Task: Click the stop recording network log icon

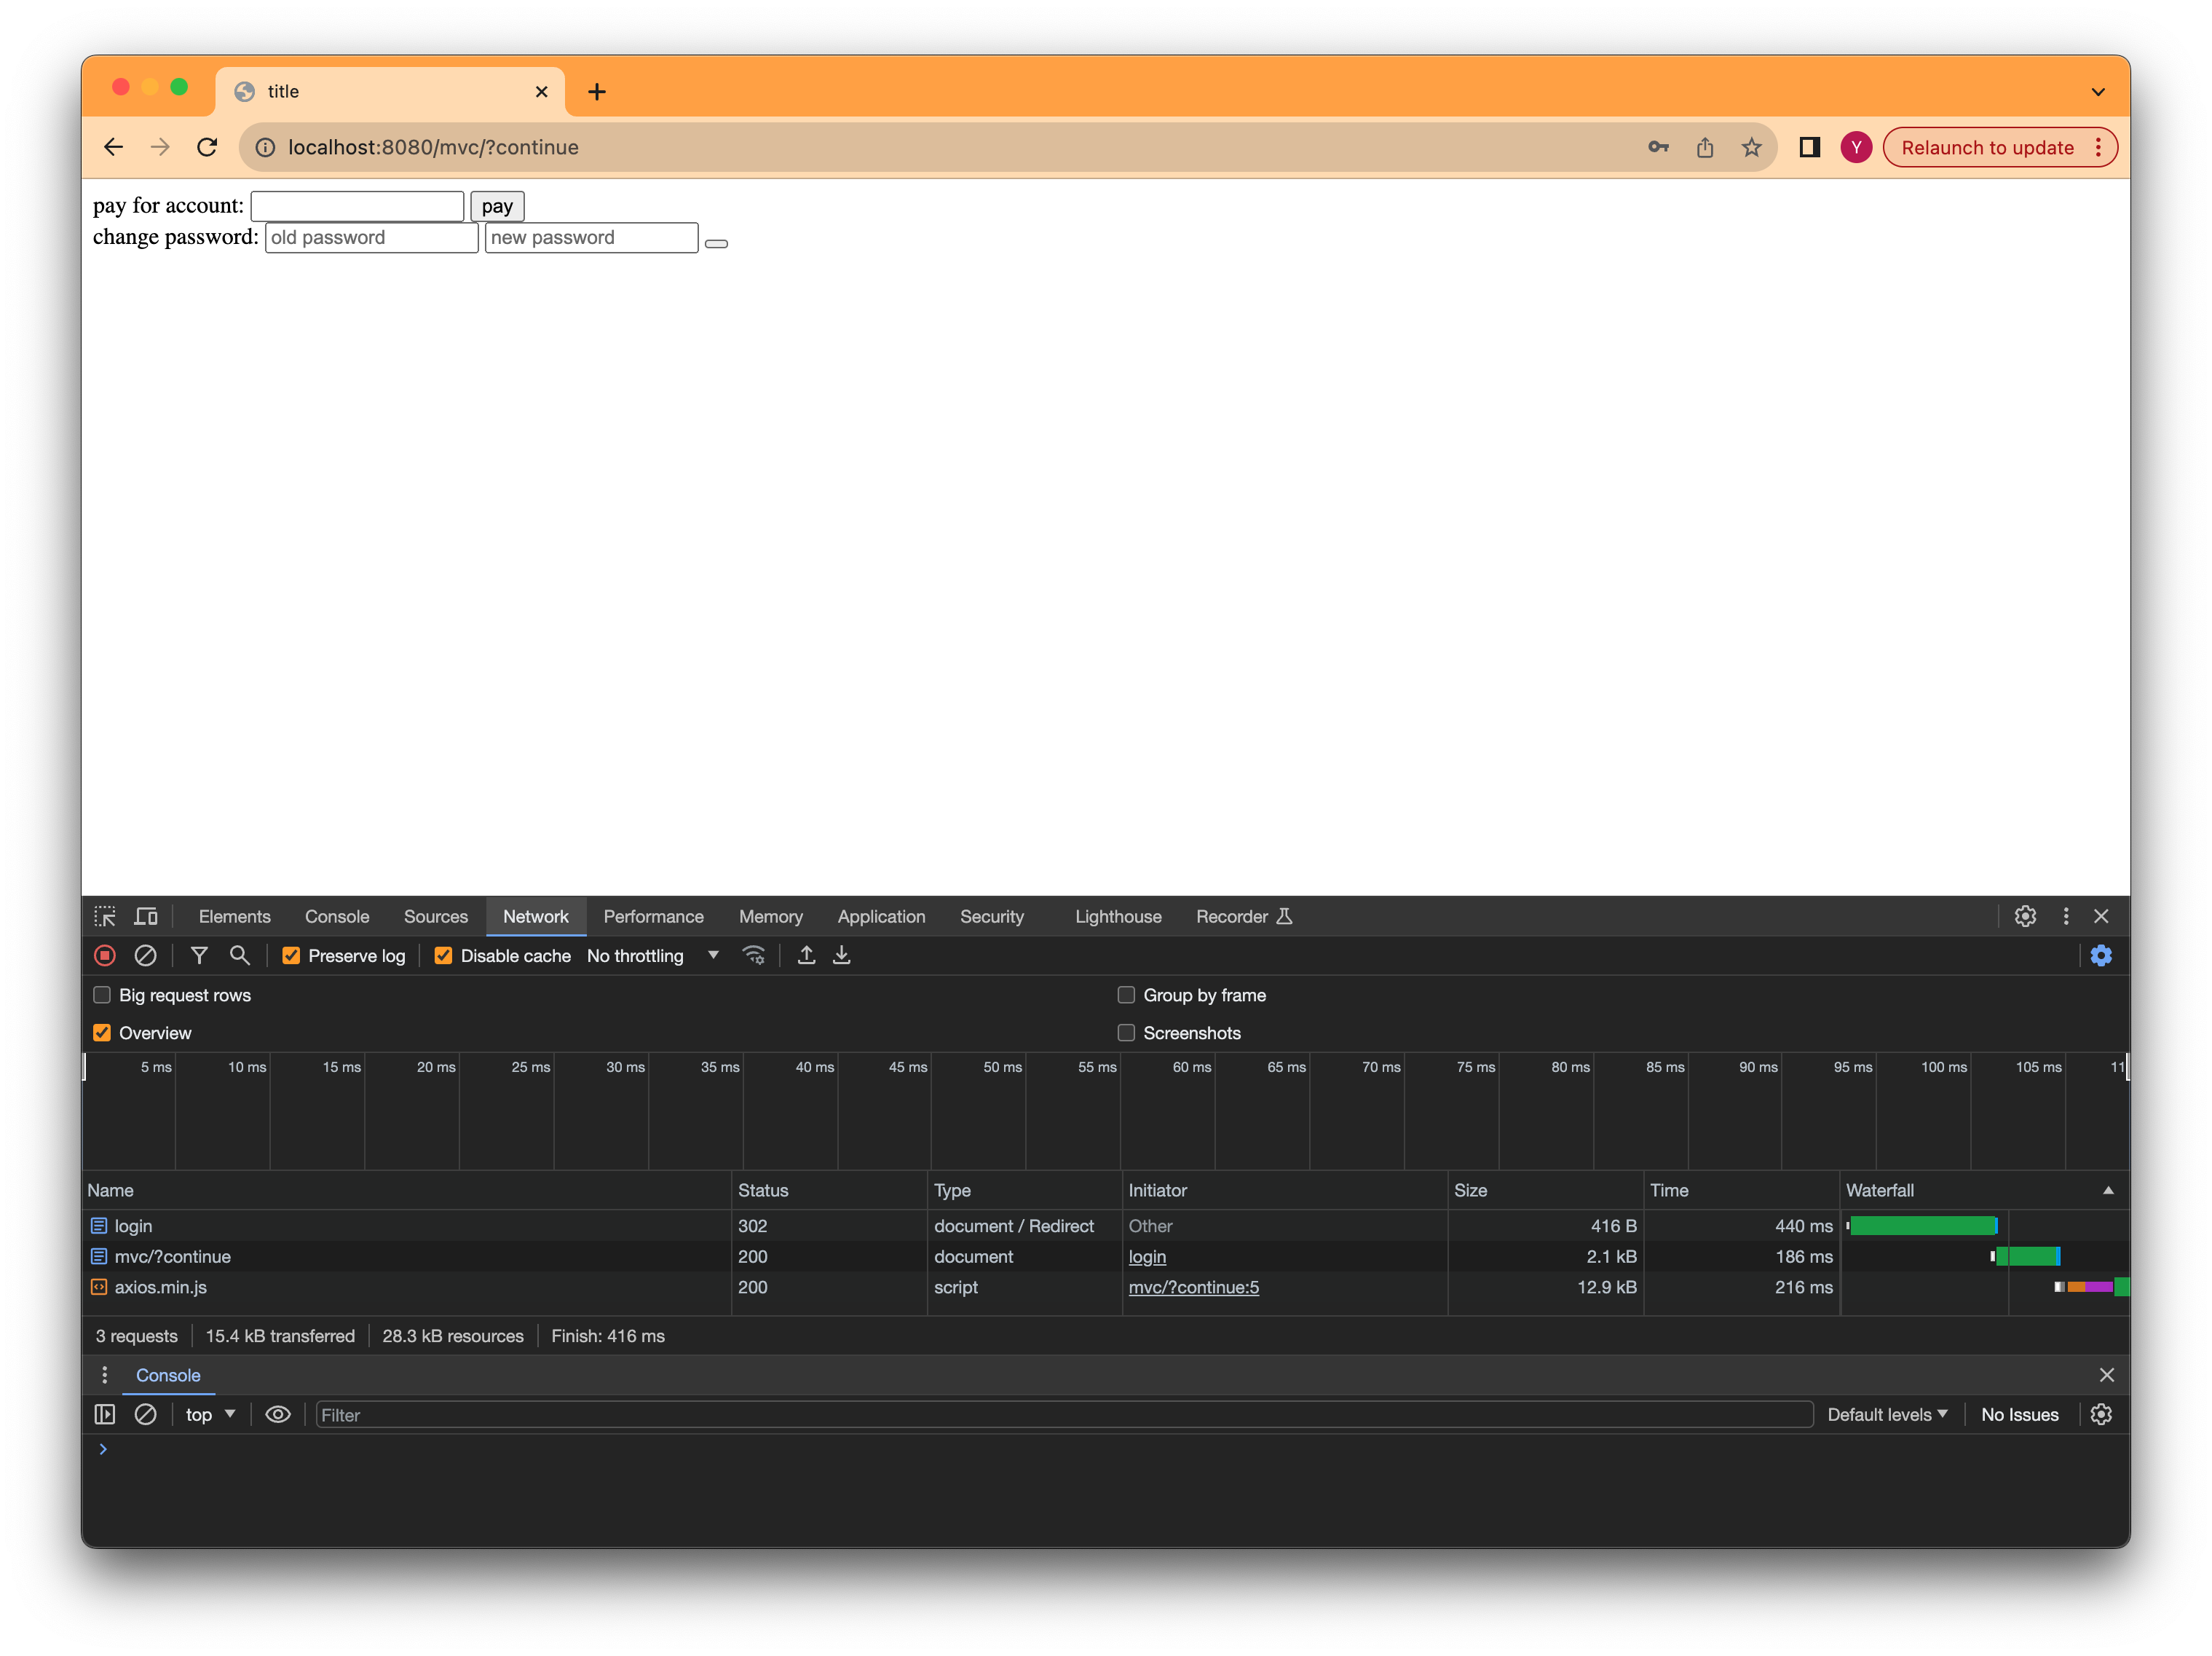Action: (x=104, y=955)
